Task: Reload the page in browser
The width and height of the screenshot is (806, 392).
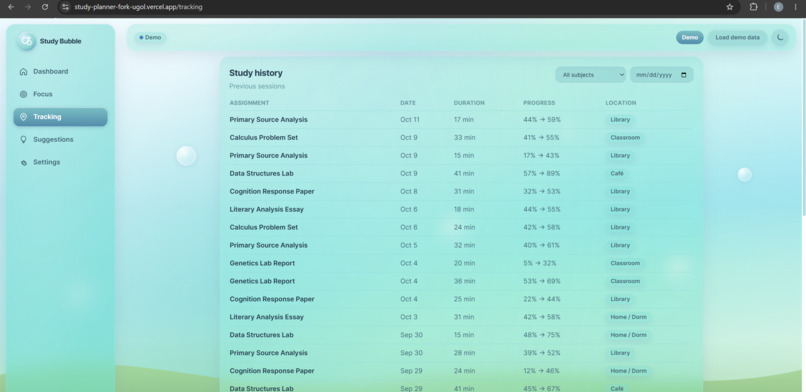Action: point(45,7)
